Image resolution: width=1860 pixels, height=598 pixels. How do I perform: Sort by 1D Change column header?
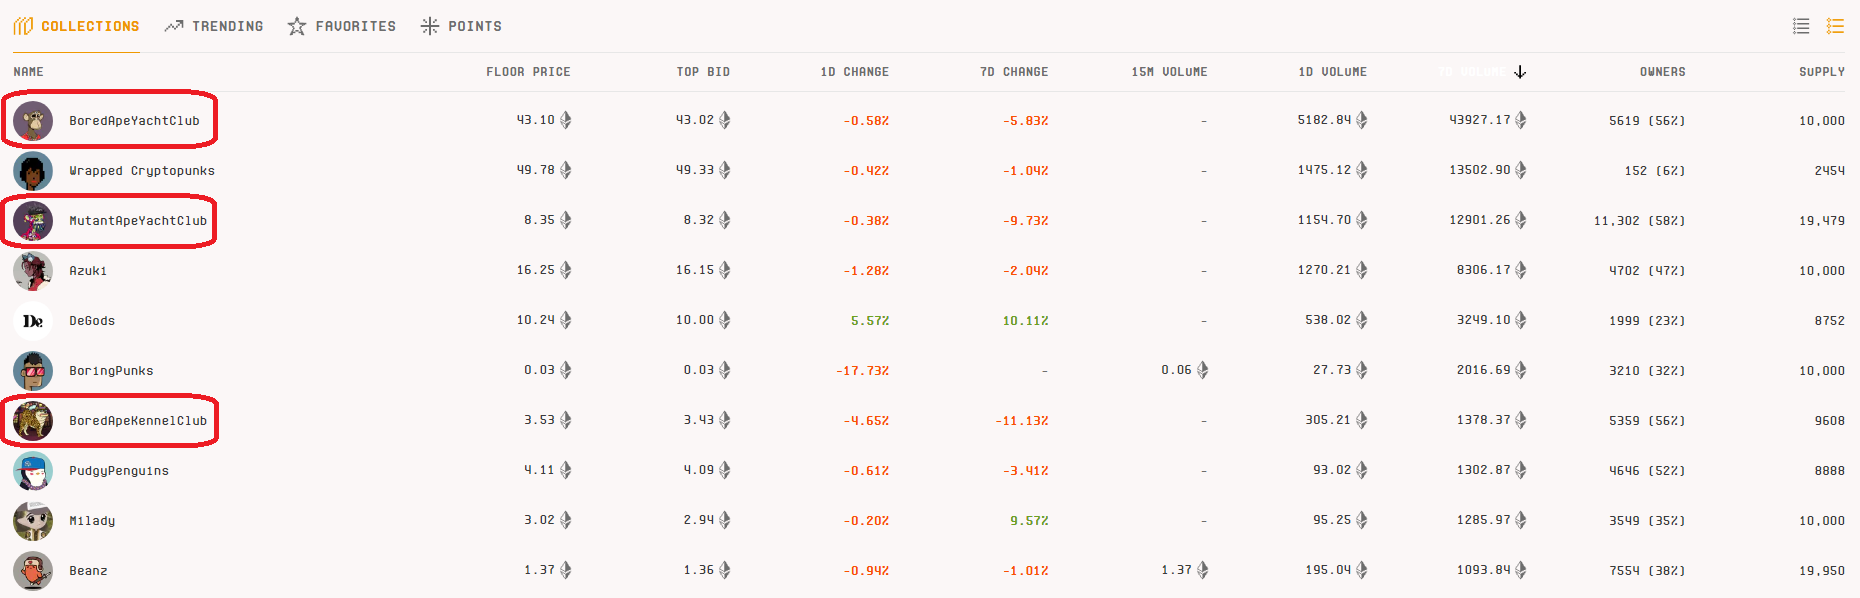854,72
